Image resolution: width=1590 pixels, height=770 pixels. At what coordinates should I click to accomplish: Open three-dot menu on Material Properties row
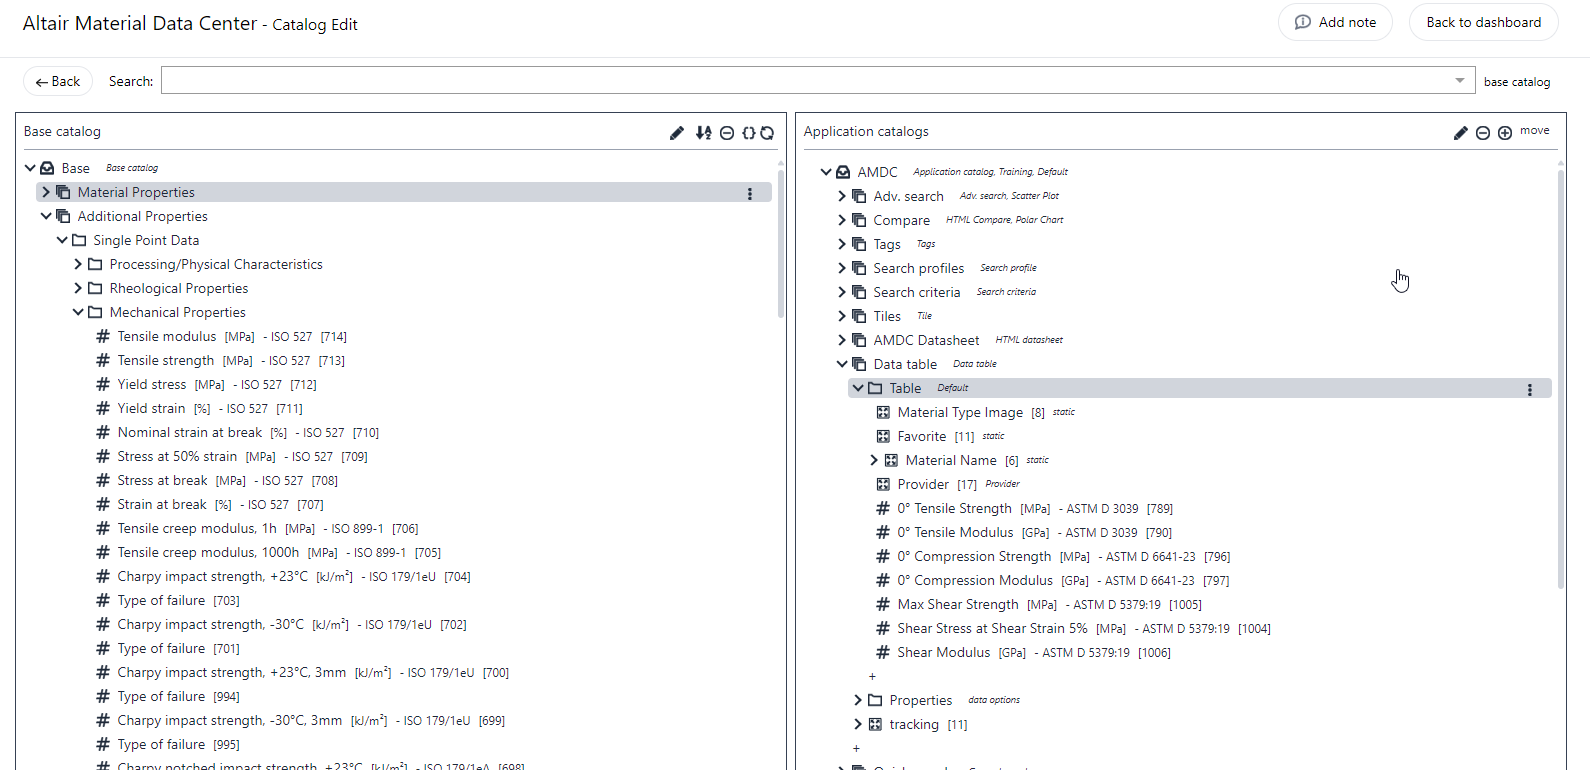tap(750, 194)
